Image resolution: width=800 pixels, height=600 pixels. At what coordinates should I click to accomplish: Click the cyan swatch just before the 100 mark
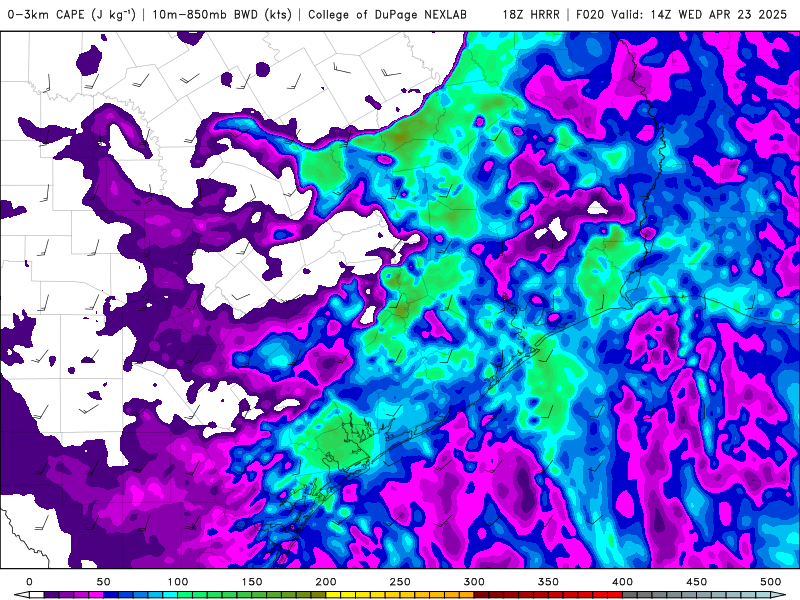170,595
